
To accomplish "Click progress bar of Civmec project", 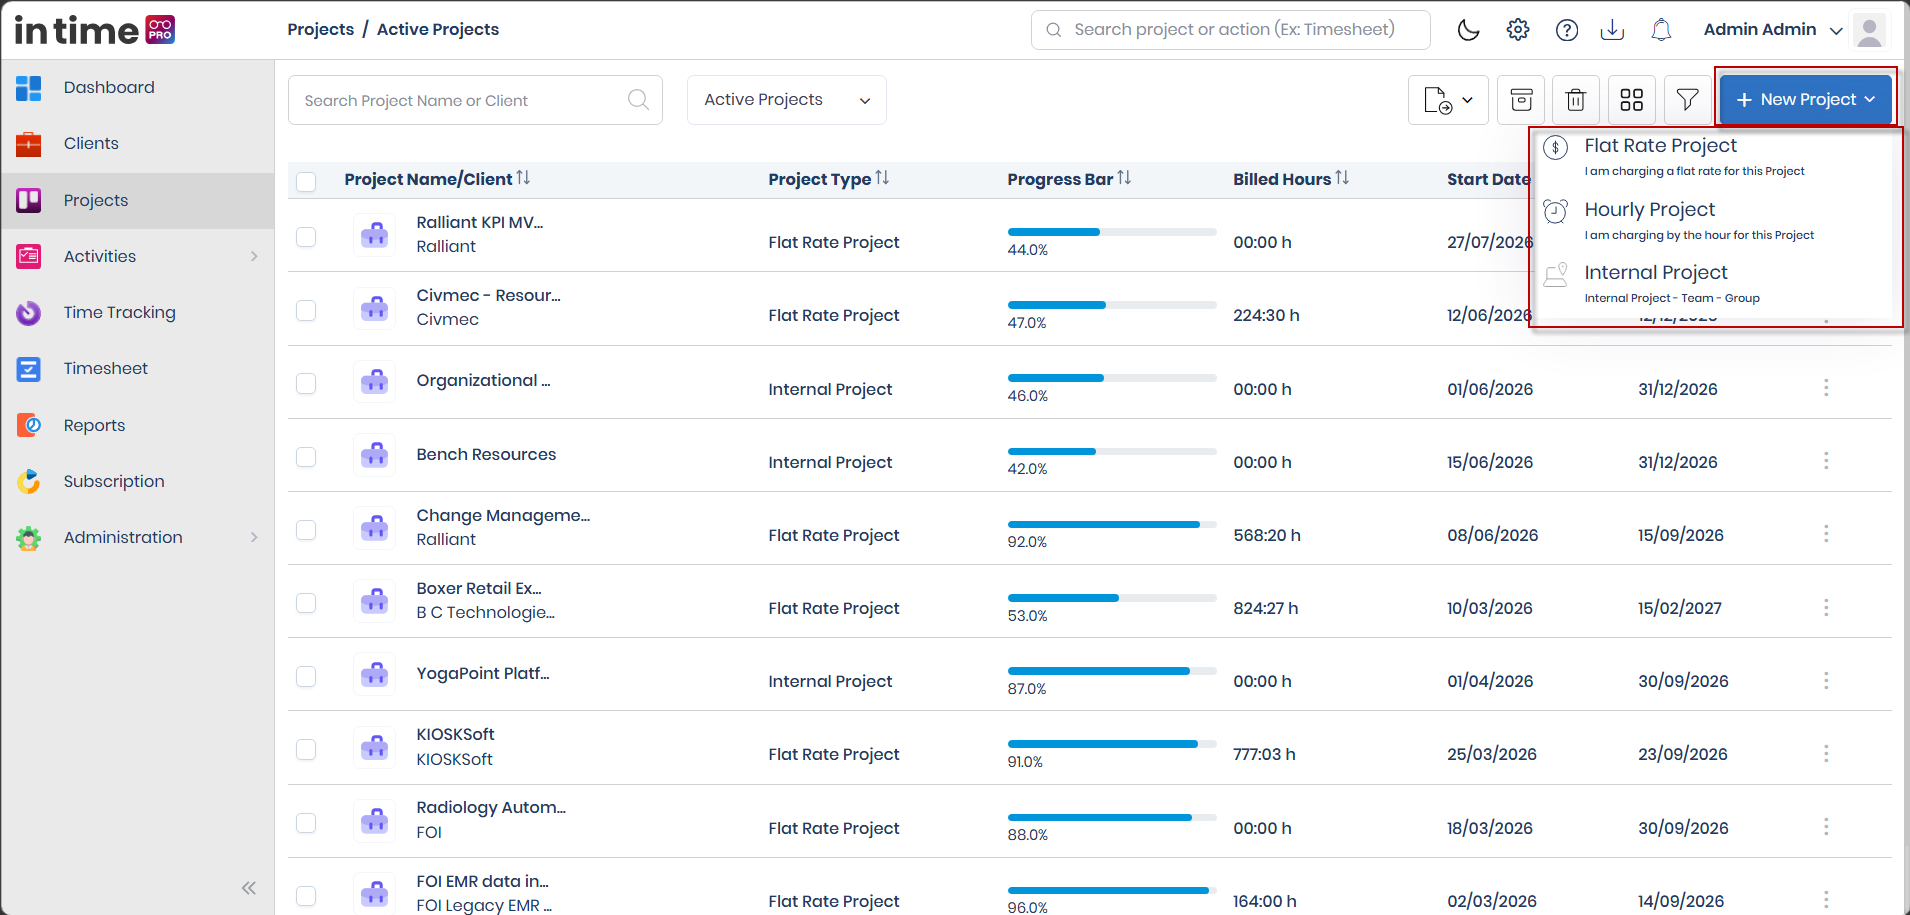I will click(x=1112, y=305).
